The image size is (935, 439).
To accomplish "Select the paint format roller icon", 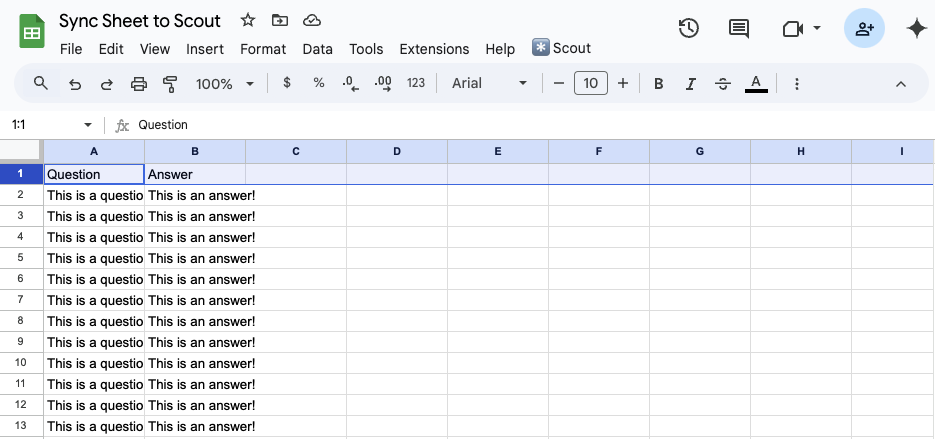I will tap(170, 84).
